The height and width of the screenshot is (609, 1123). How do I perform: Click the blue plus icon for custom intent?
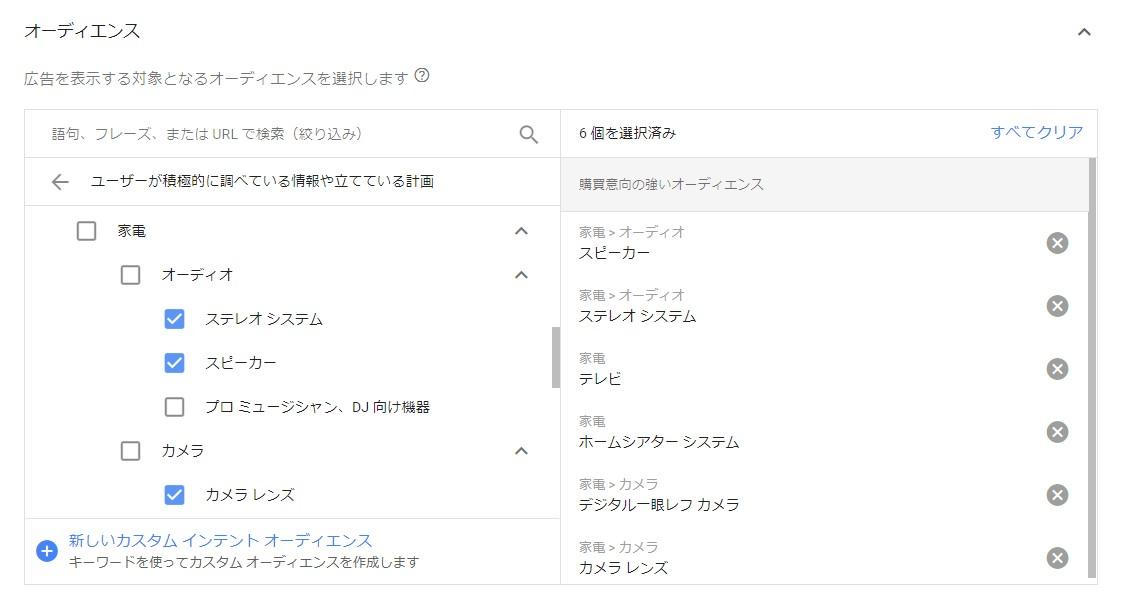tap(47, 551)
